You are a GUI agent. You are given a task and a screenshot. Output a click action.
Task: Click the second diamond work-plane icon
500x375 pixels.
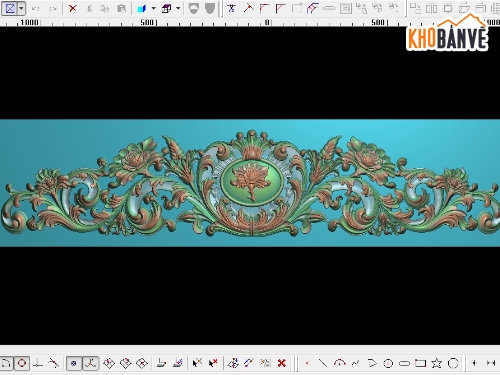125,363
